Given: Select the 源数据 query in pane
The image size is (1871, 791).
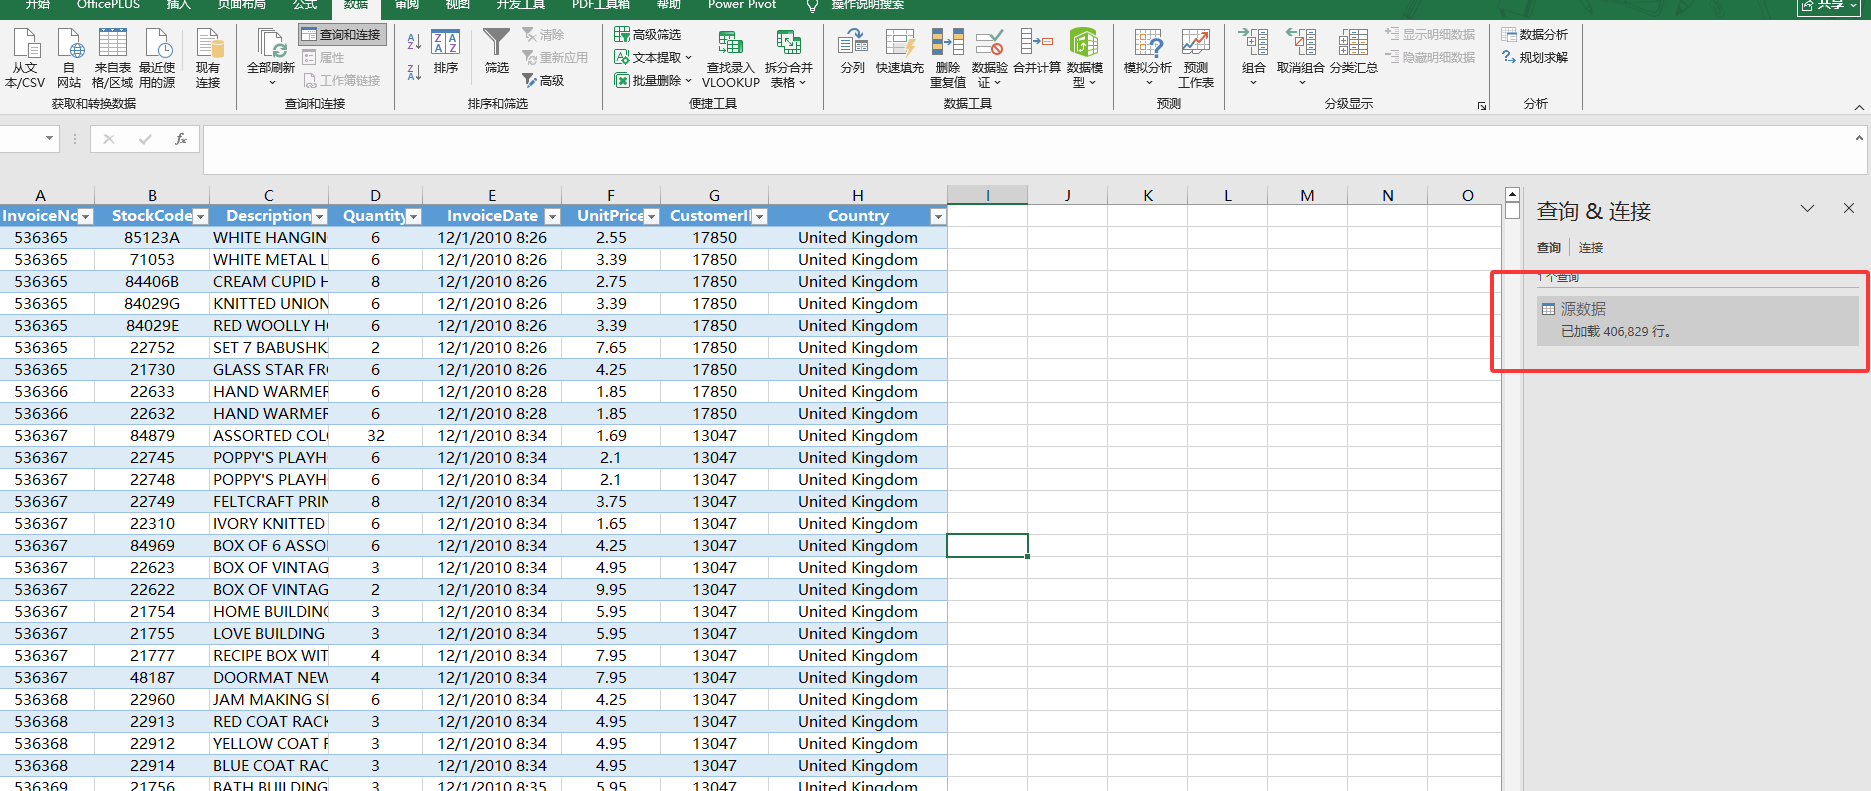Looking at the screenshot, I should pos(1697,320).
